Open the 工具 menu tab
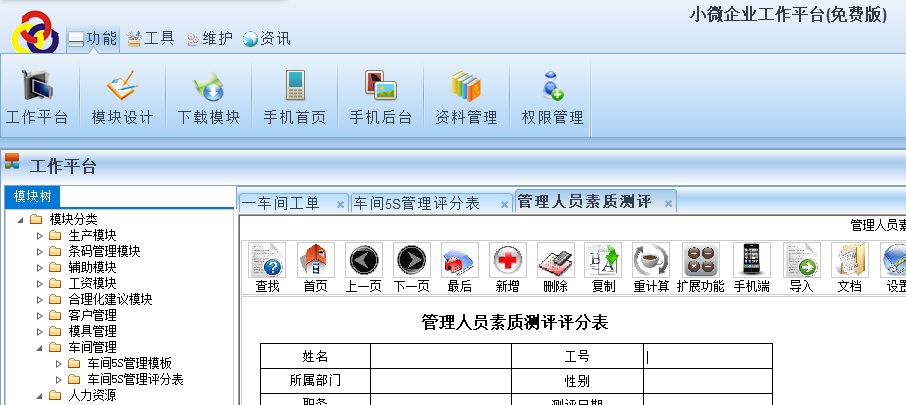The height and width of the screenshot is (405, 906). [151, 39]
